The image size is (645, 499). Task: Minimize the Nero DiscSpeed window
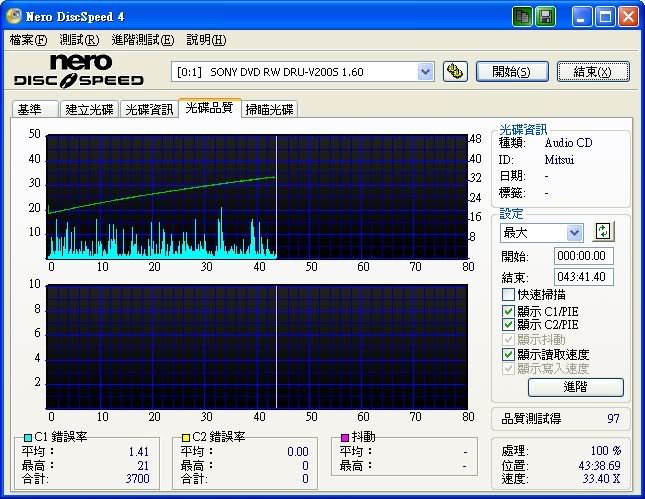click(x=582, y=17)
